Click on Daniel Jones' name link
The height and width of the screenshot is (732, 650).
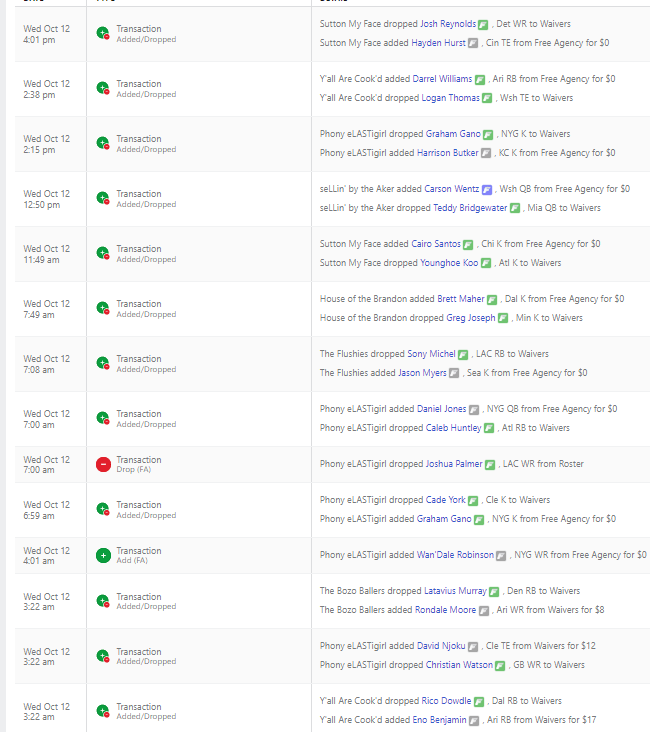point(442,409)
